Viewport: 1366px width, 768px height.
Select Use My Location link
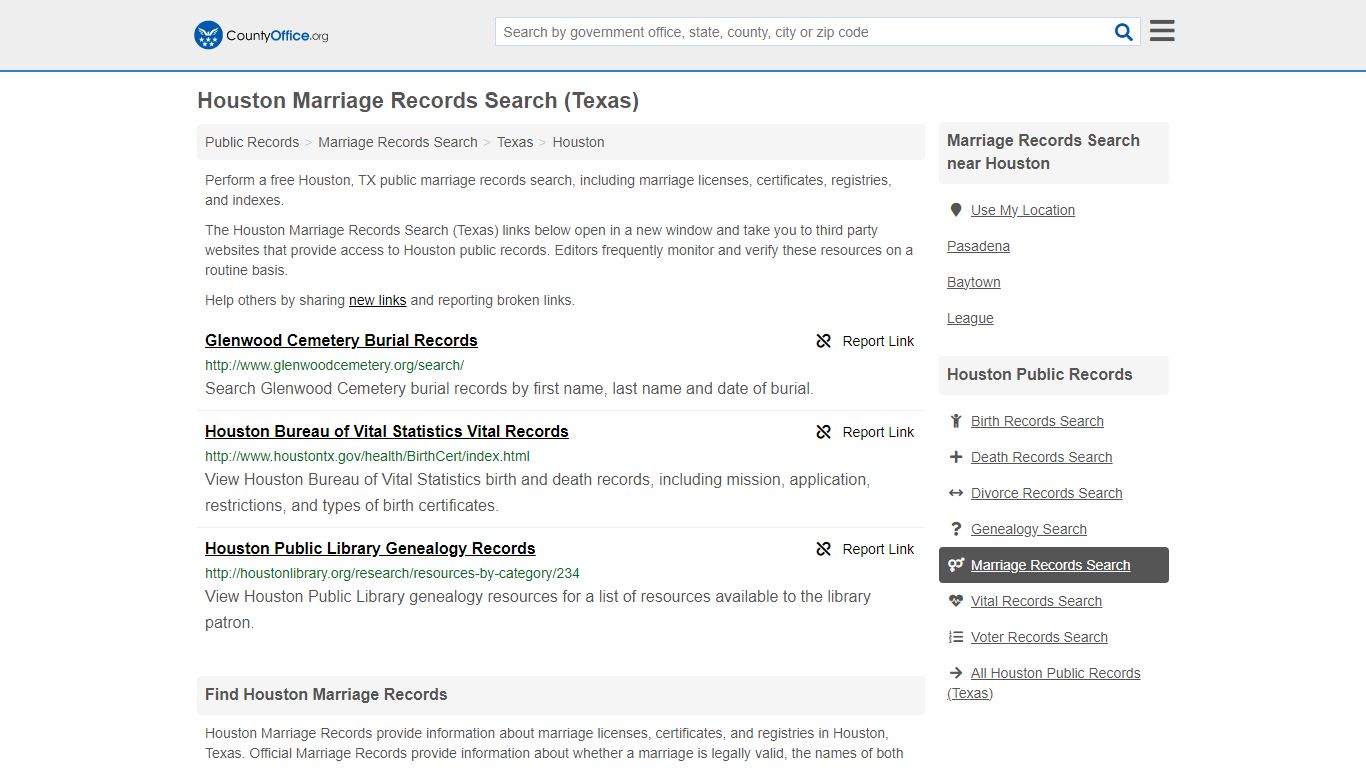coord(1023,210)
